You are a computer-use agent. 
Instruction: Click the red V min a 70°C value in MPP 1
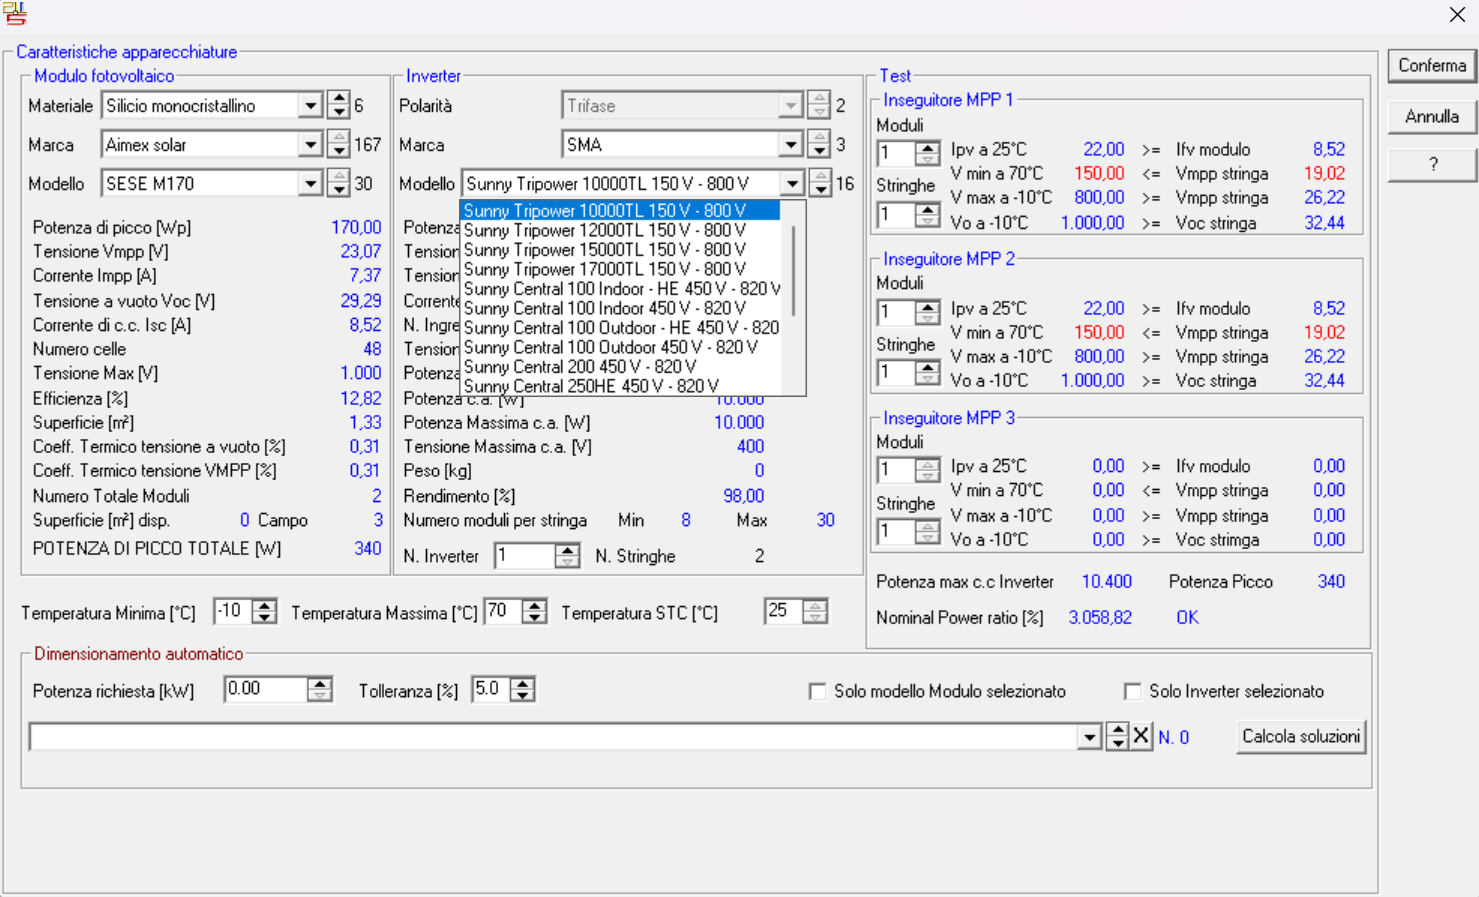click(1098, 174)
